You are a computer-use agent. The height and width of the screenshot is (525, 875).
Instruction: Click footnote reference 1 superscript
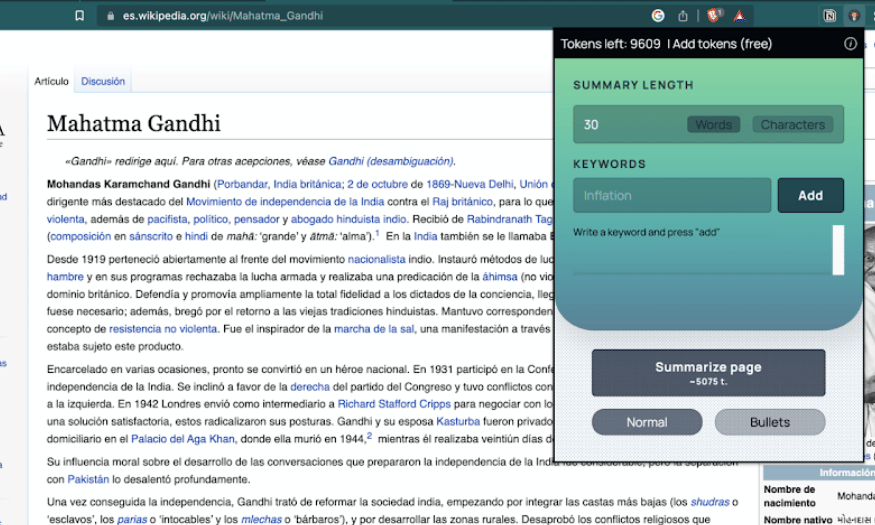tap(377, 233)
